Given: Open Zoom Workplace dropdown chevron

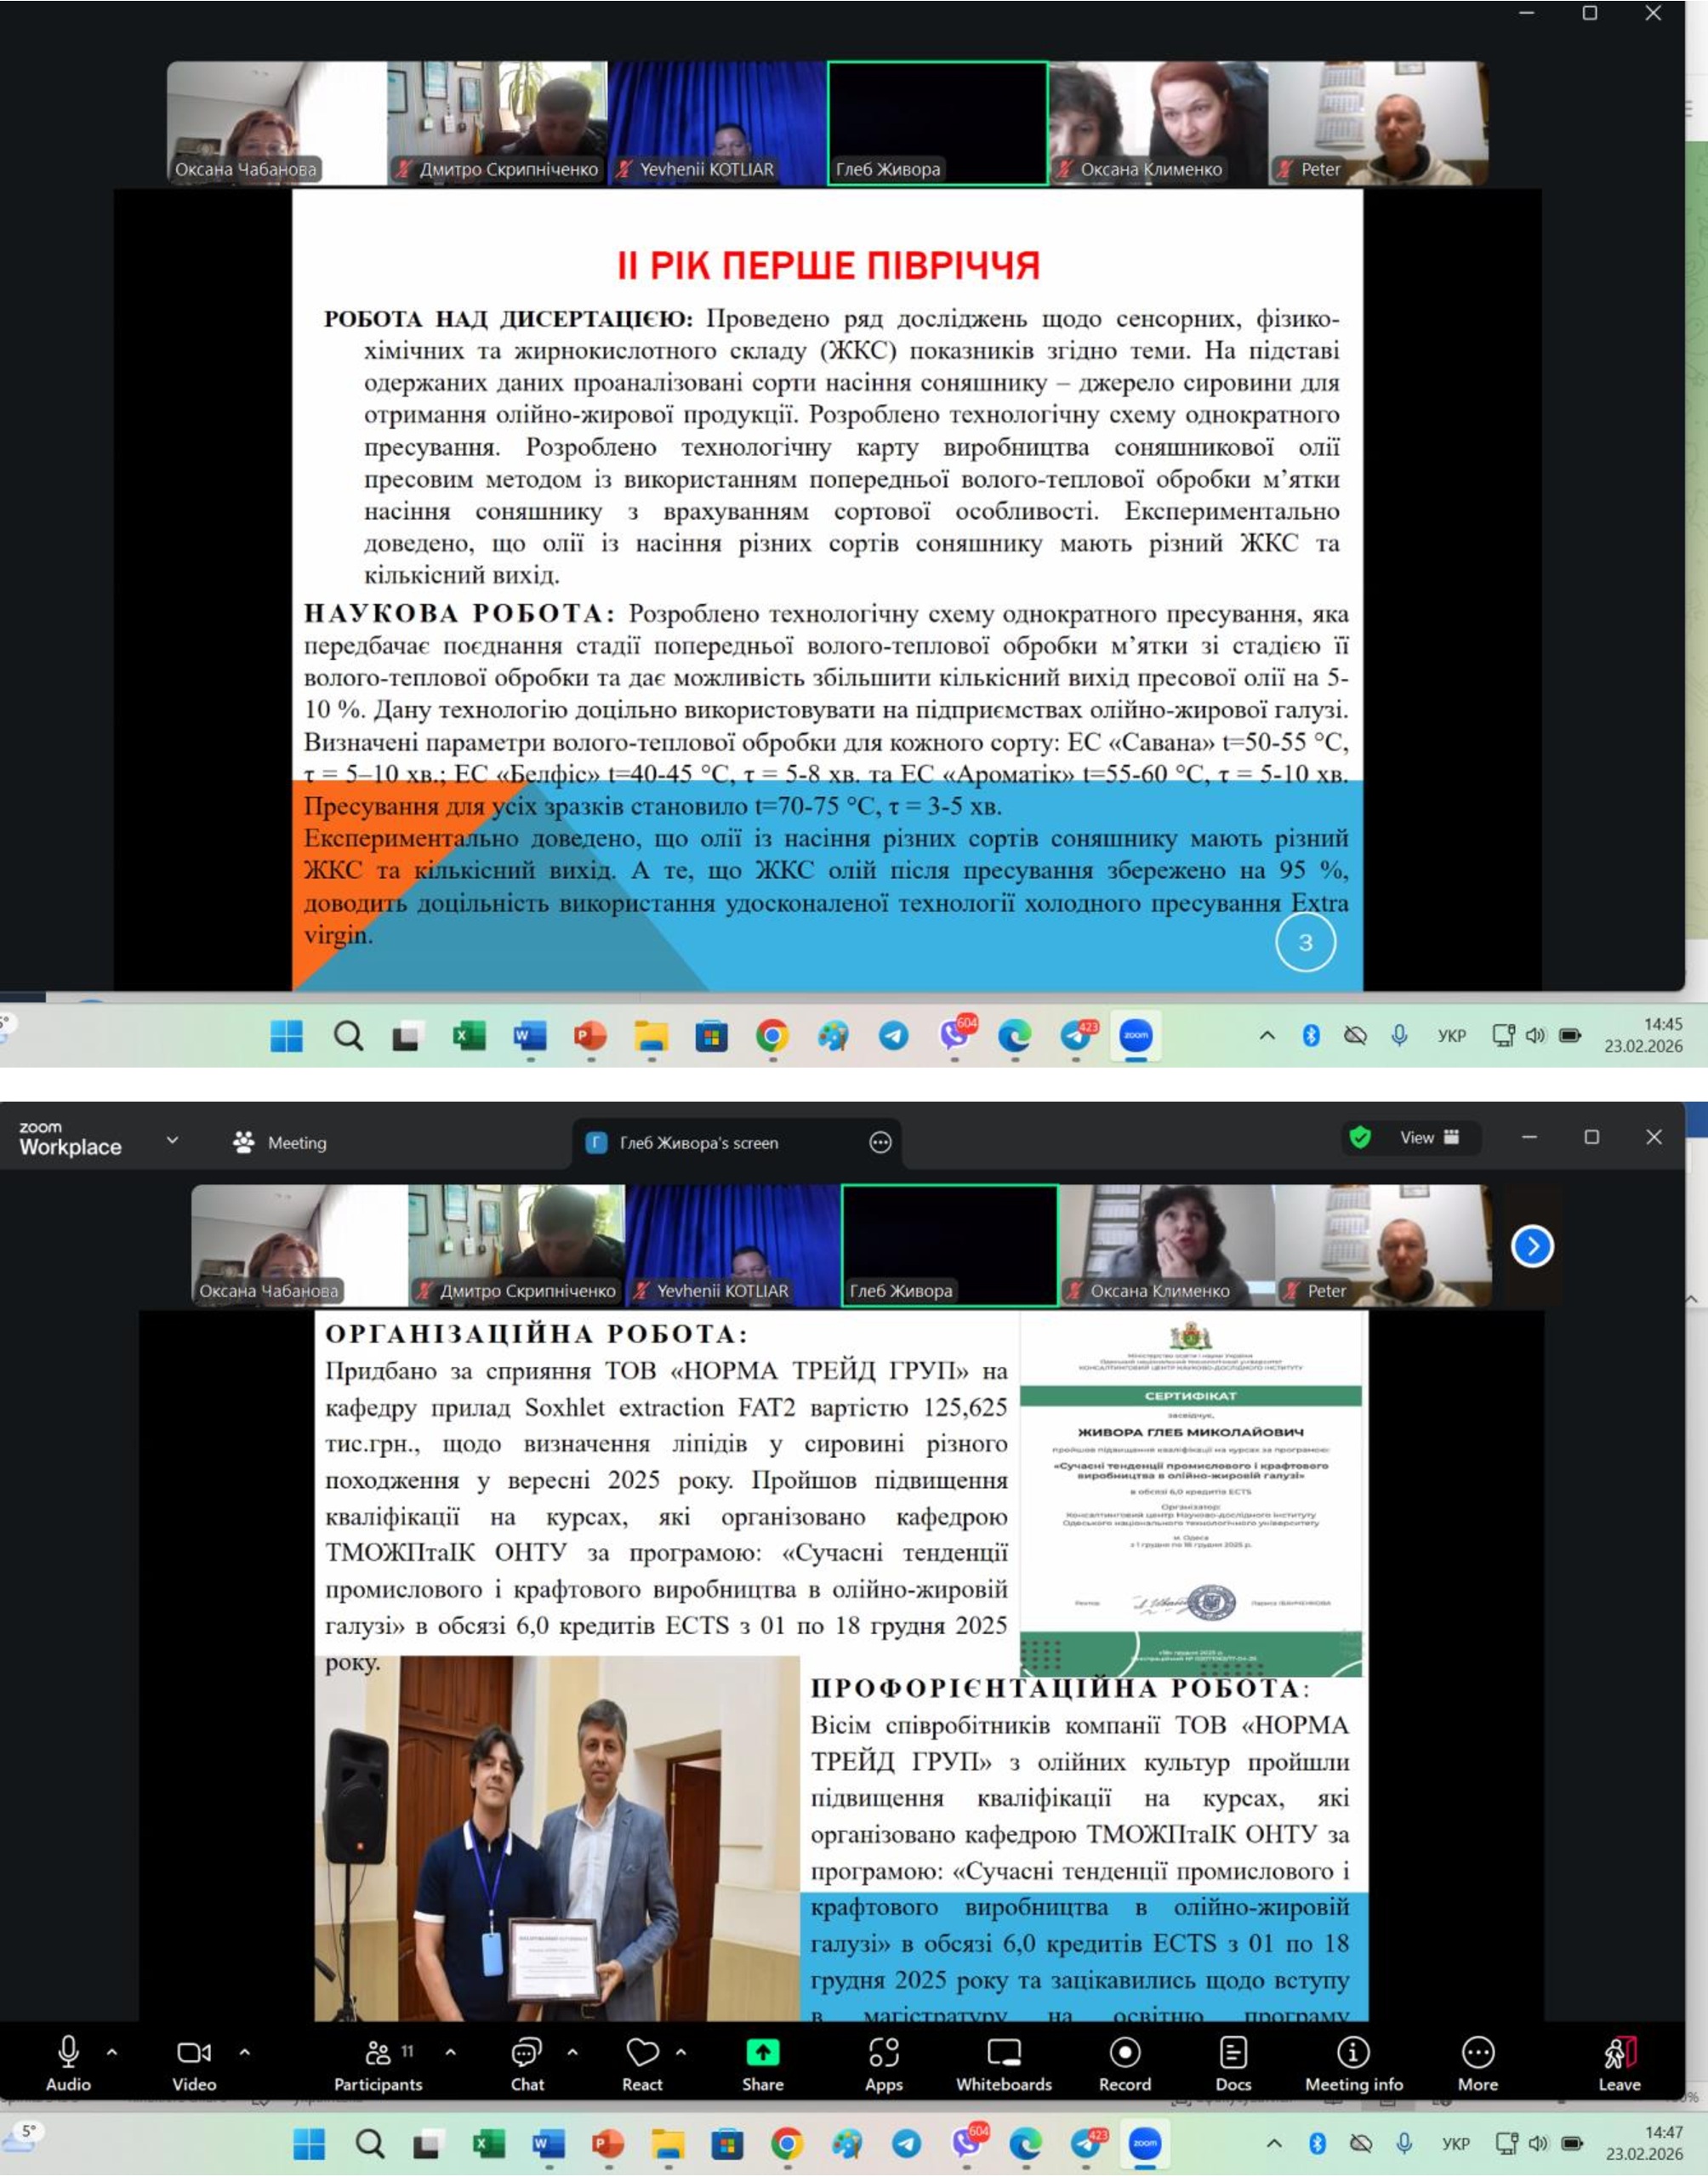Looking at the screenshot, I should (172, 1140).
